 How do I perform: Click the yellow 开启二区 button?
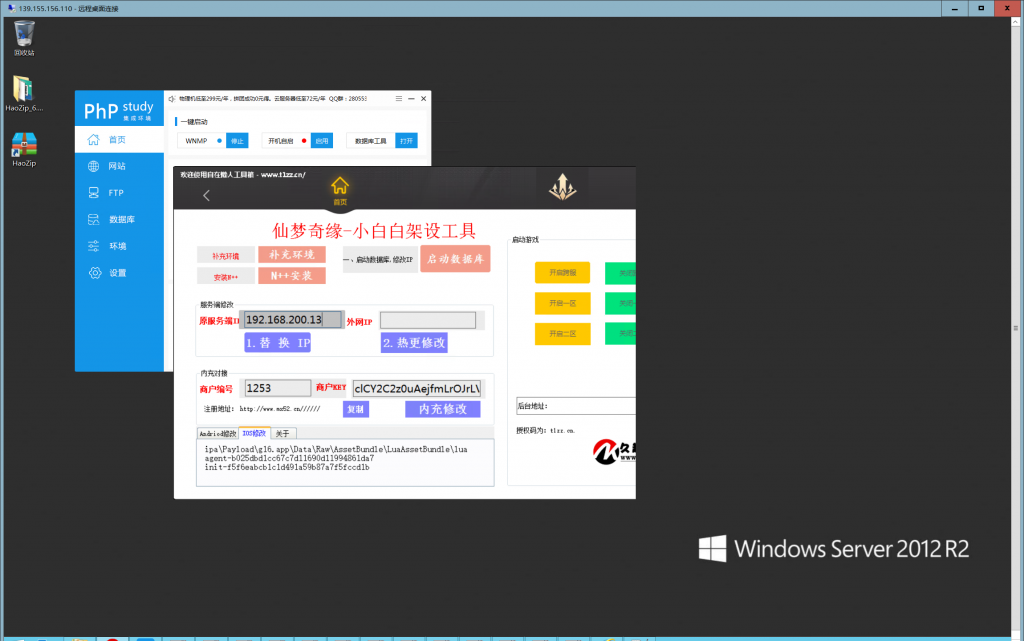(562, 334)
